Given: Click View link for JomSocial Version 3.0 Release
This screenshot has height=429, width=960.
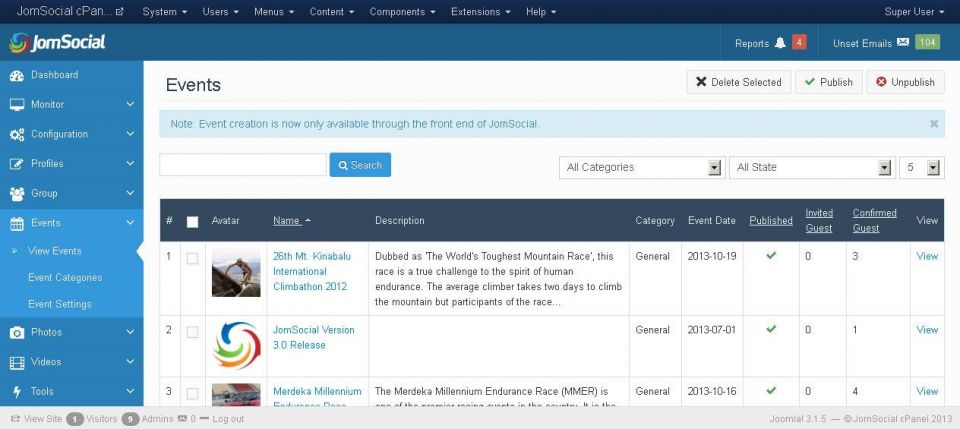Looking at the screenshot, I should (x=927, y=329).
